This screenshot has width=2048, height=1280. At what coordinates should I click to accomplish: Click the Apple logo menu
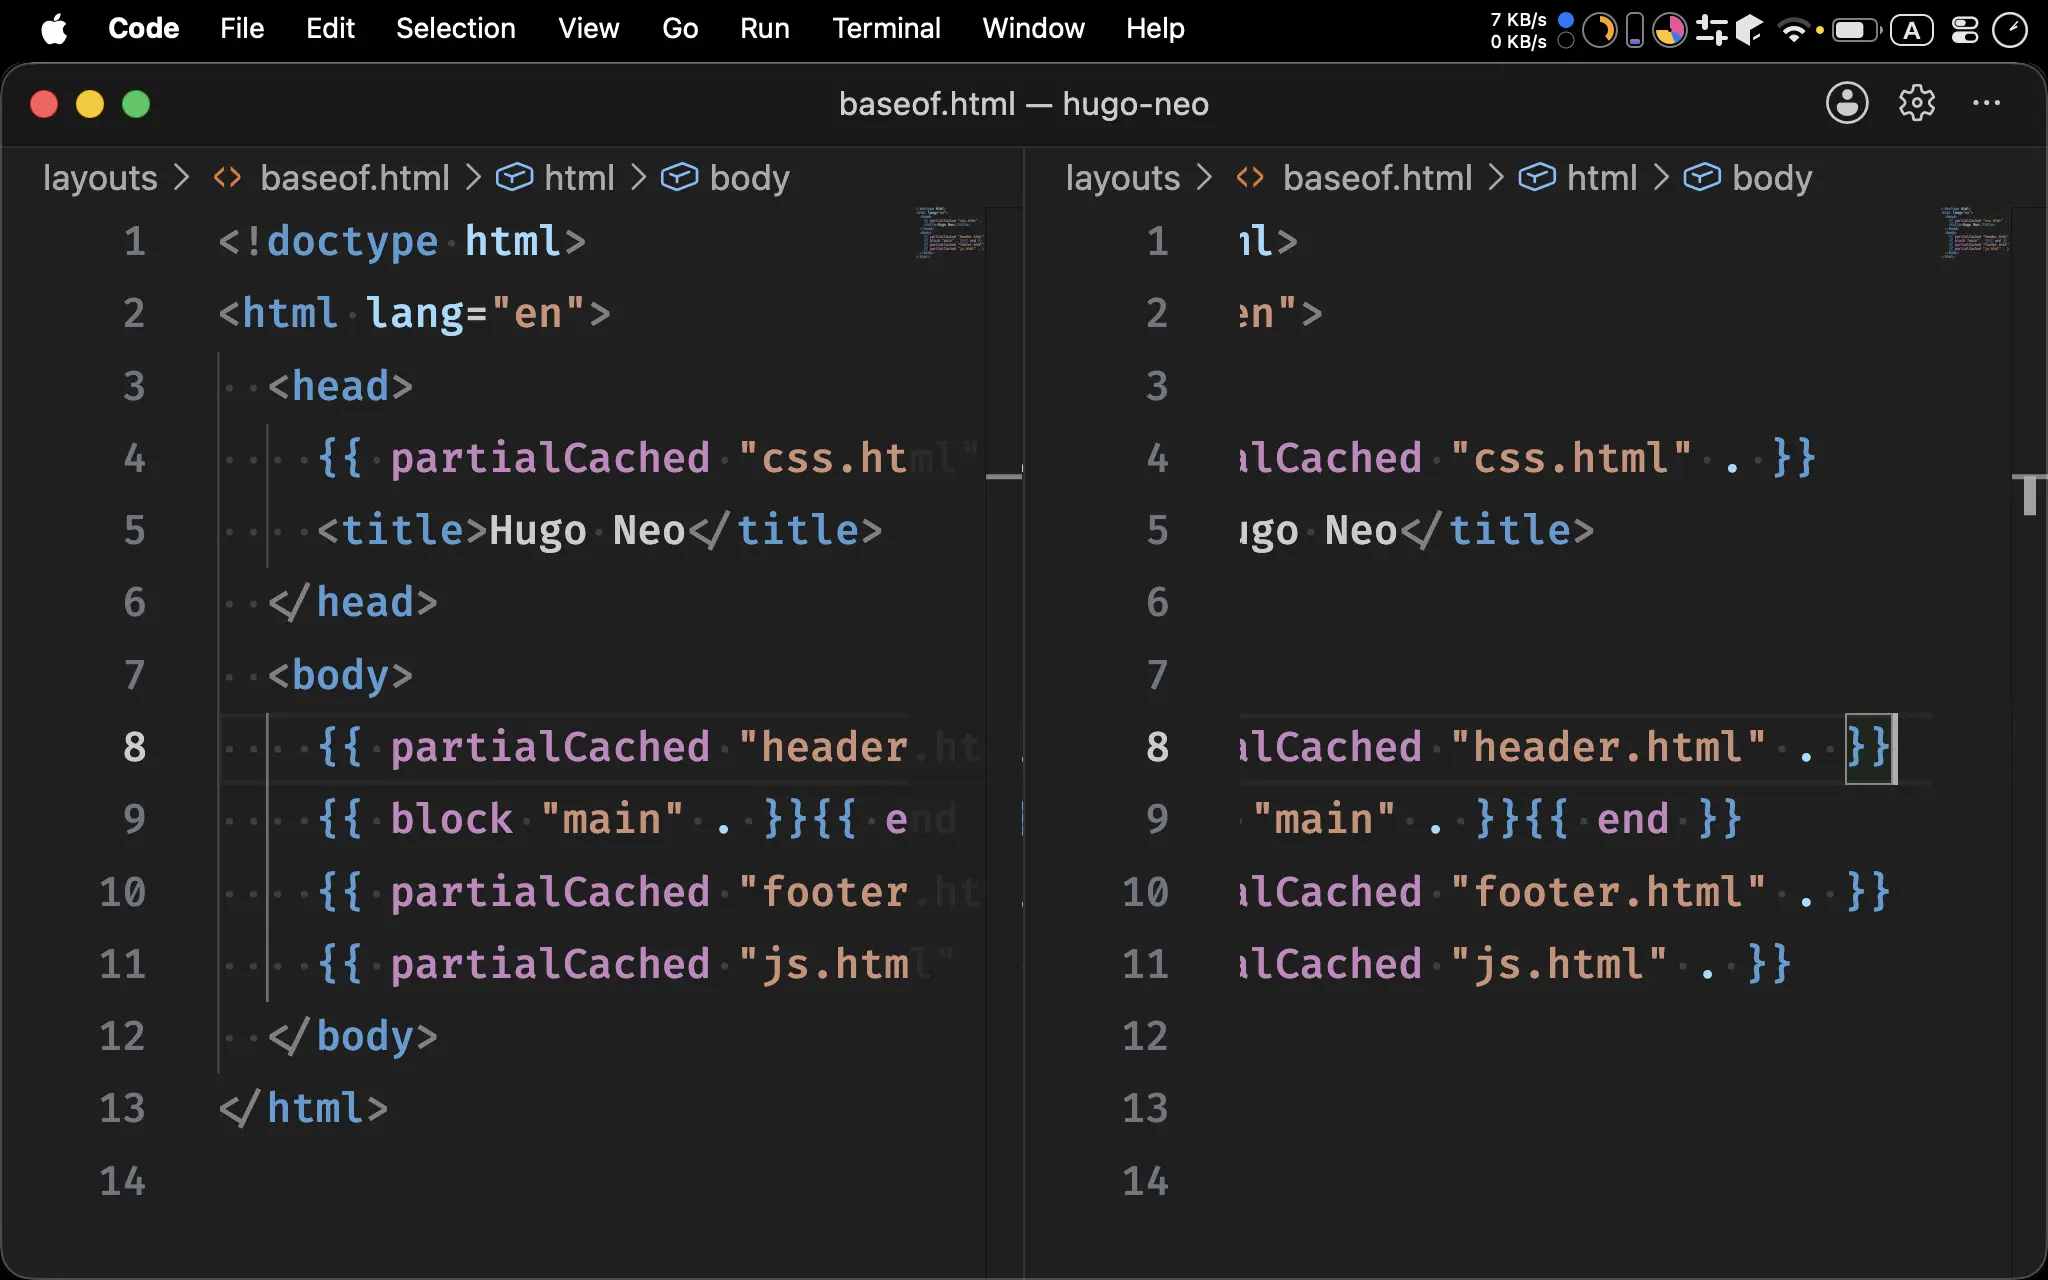55,29
